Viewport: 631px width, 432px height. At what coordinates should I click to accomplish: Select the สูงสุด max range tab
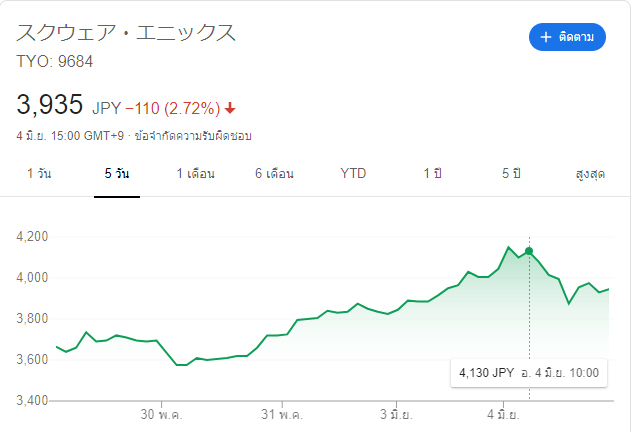tap(591, 173)
